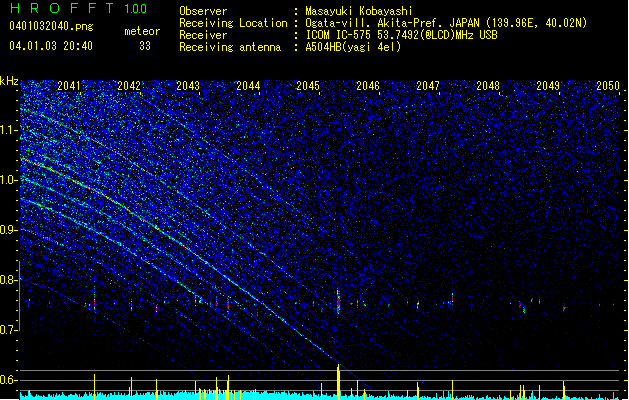Click the 2043 time marker
Viewport: 629px width, 400px height.
coord(188,85)
